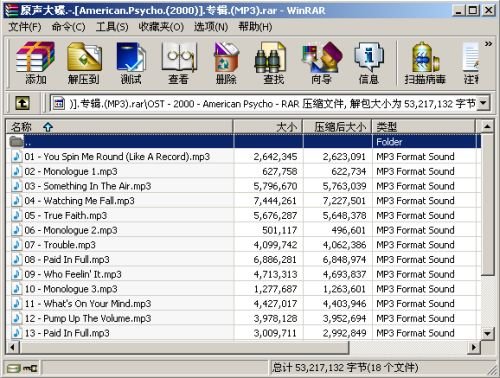Select '13 - Paid In Full.mp3' file

pyautogui.click(x=243, y=333)
